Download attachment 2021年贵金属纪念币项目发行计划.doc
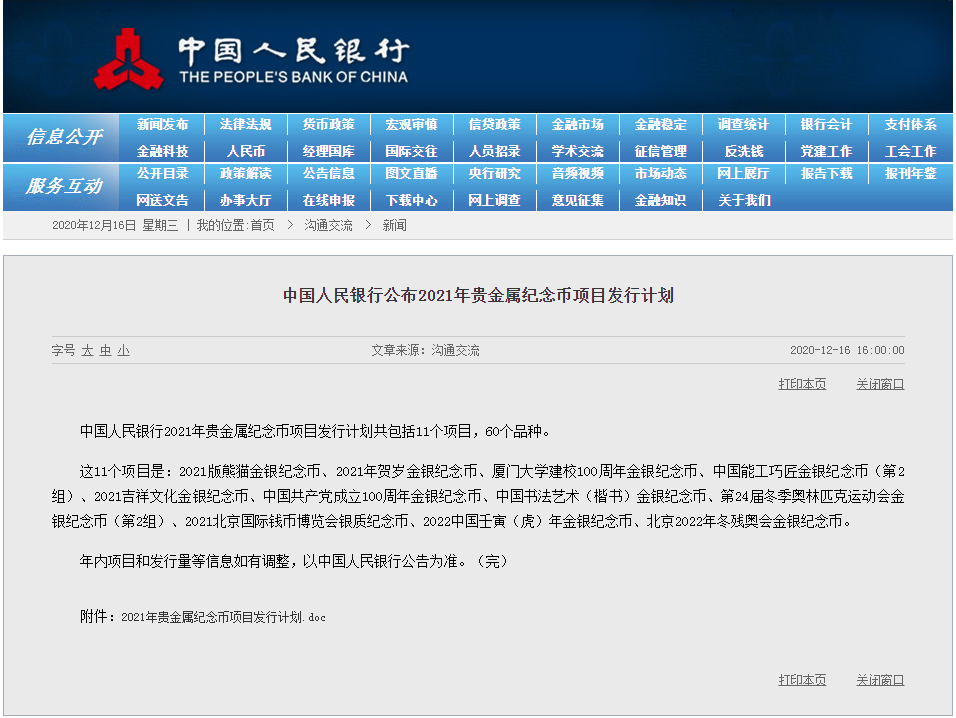 [x=223, y=617]
